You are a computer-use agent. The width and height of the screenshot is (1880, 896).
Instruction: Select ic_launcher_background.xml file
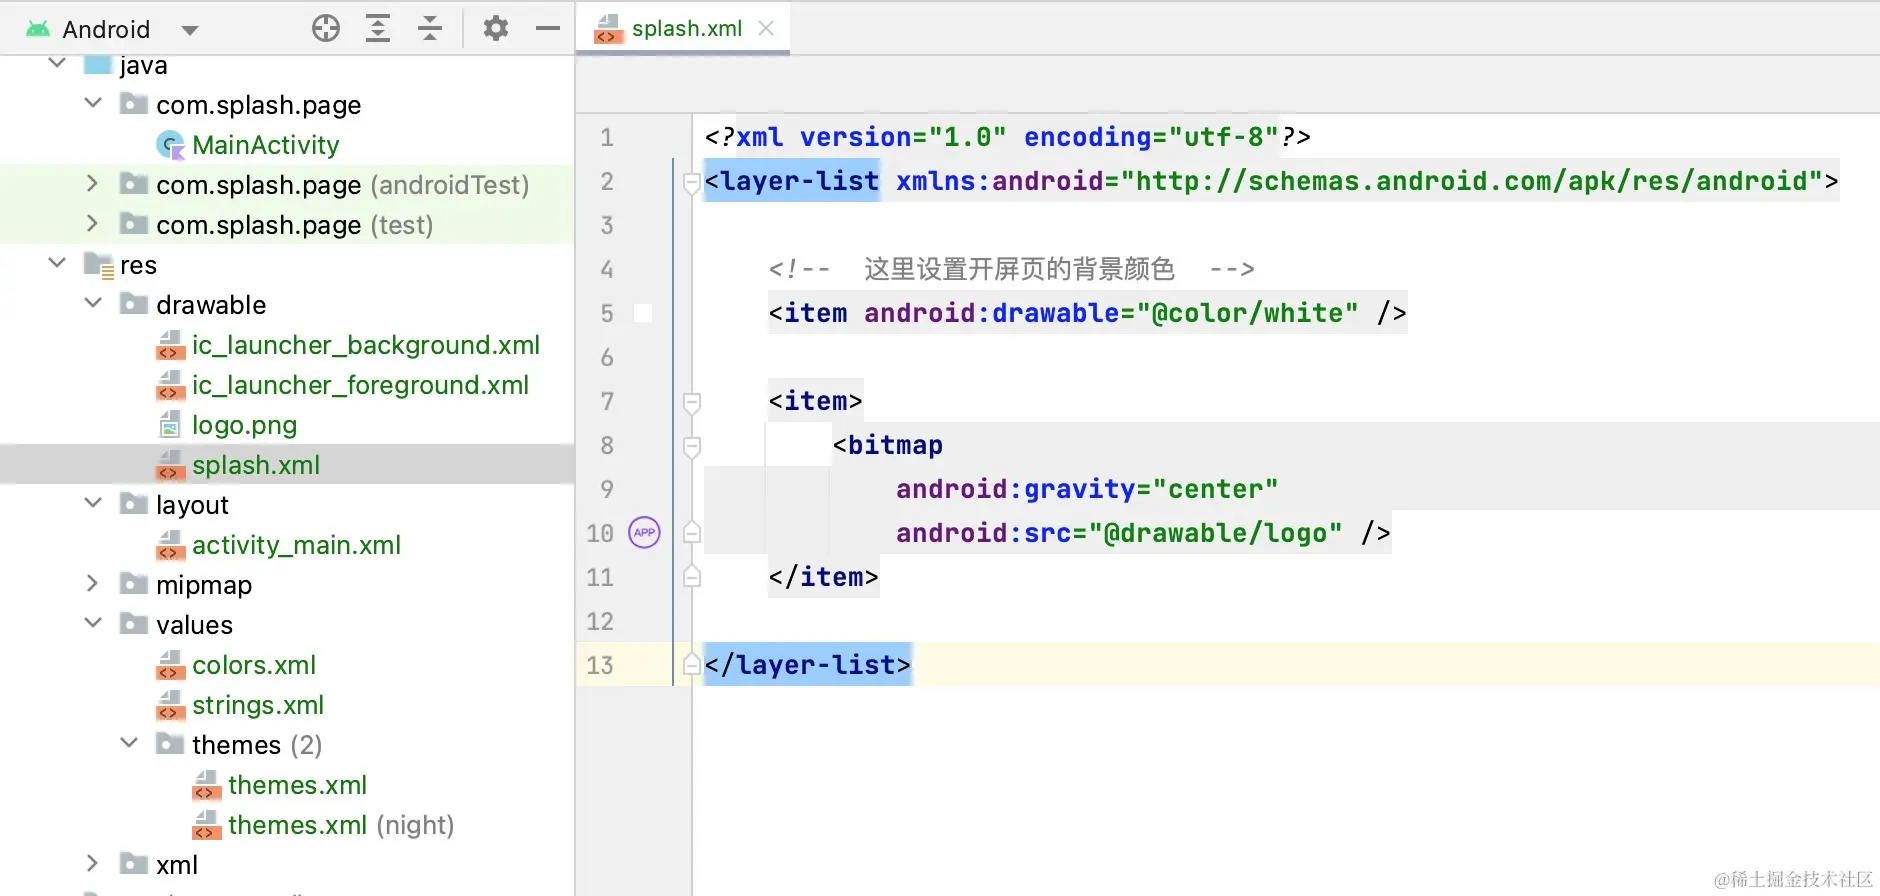point(366,345)
